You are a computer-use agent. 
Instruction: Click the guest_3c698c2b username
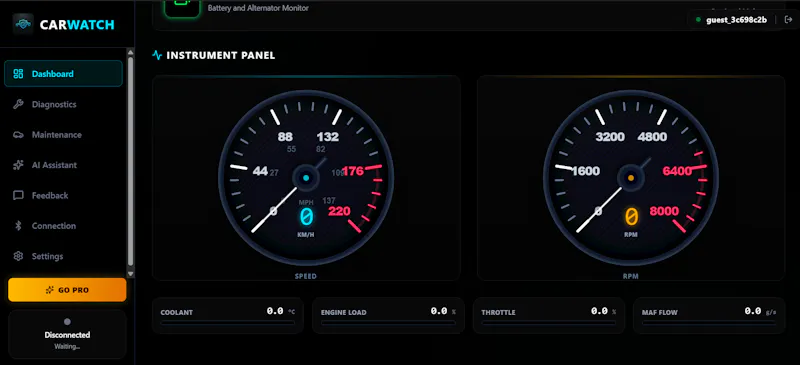coord(736,20)
